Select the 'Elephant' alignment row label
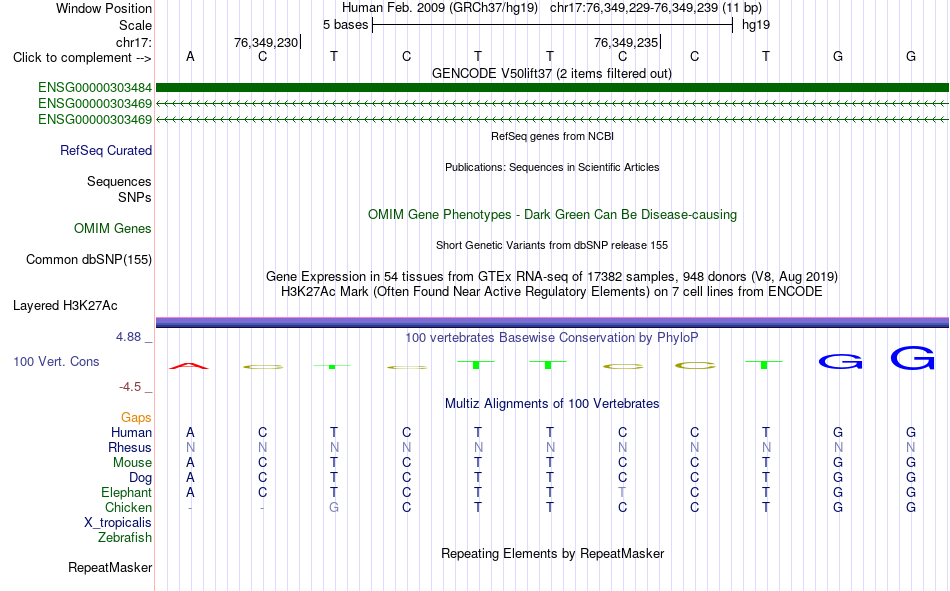Image resolution: width=950 pixels, height=591 pixels. pyautogui.click(x=126, y=493)
